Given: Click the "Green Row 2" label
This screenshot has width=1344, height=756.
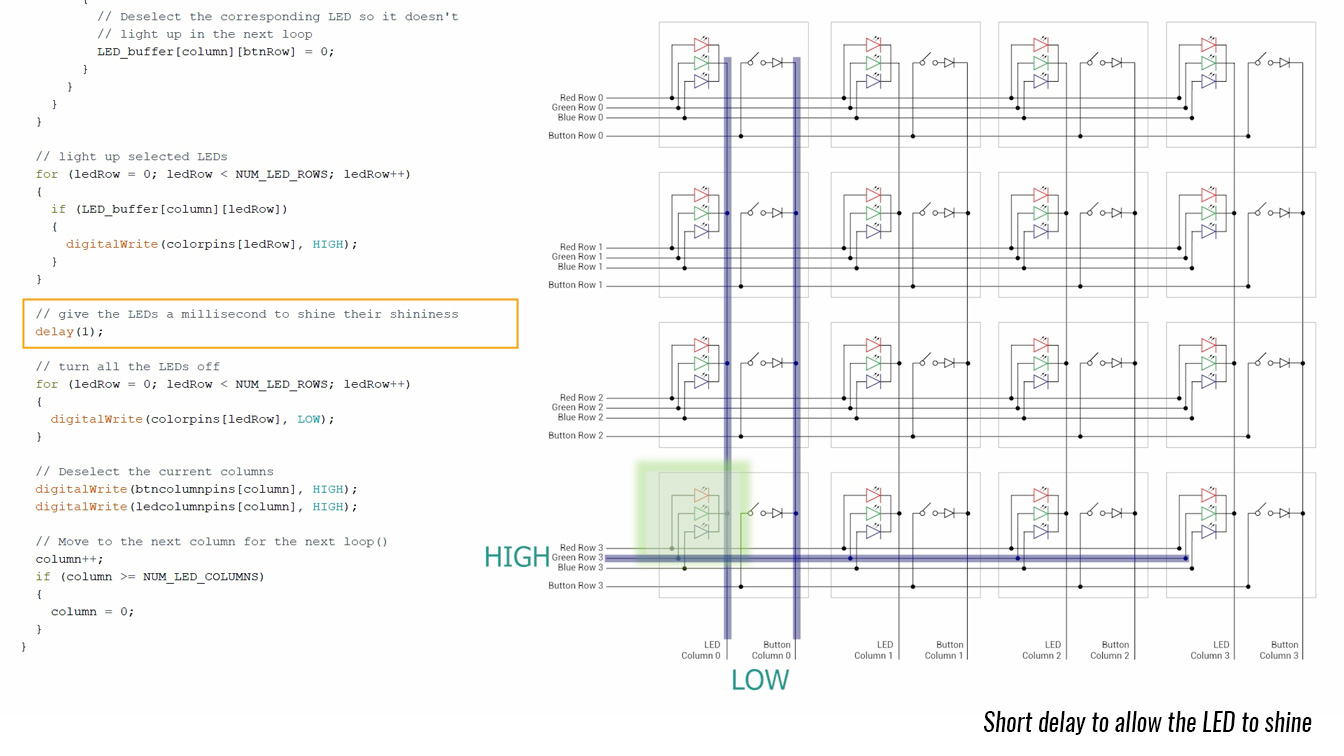Looking at the screenshot, I should click(x=578, y=408).
